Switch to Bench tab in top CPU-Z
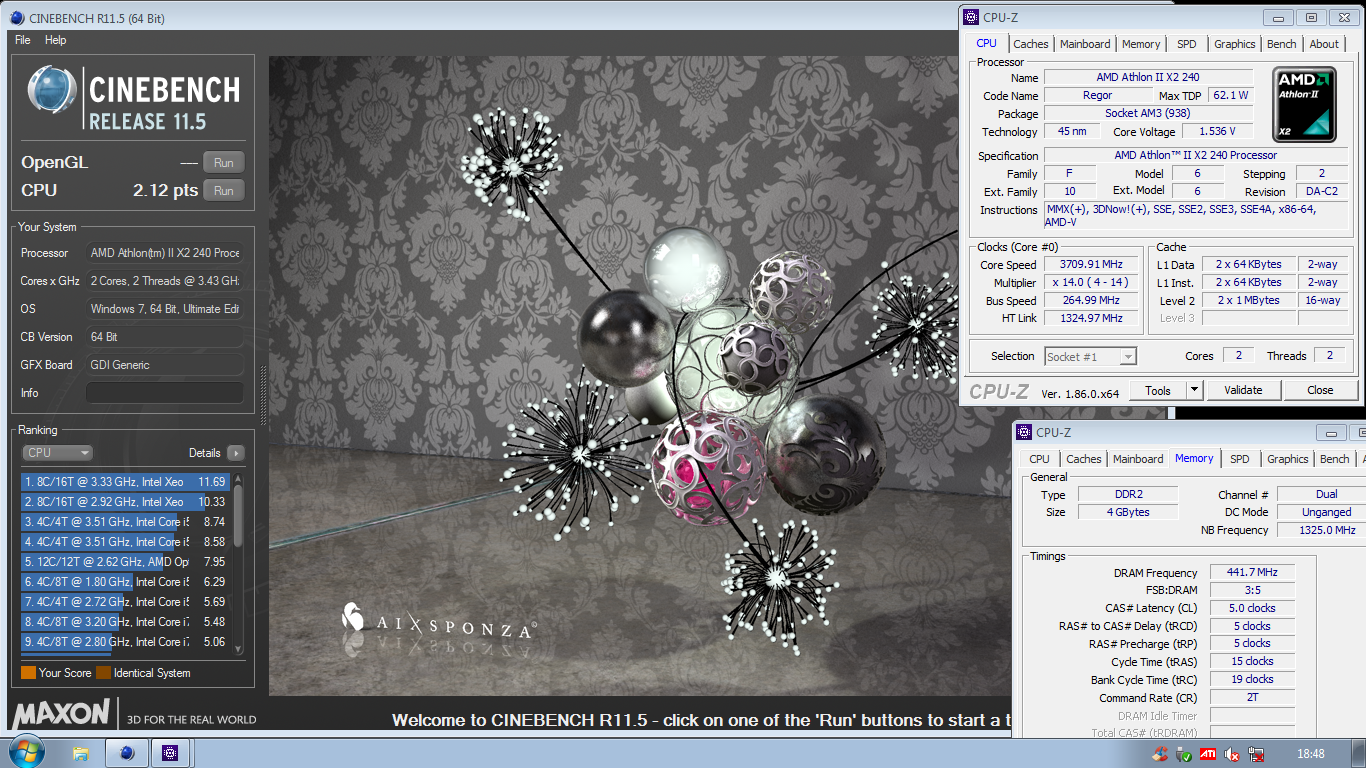The width and height of the screenshot is (1366, 768). pyautogui.click(x=1282, y=44)
